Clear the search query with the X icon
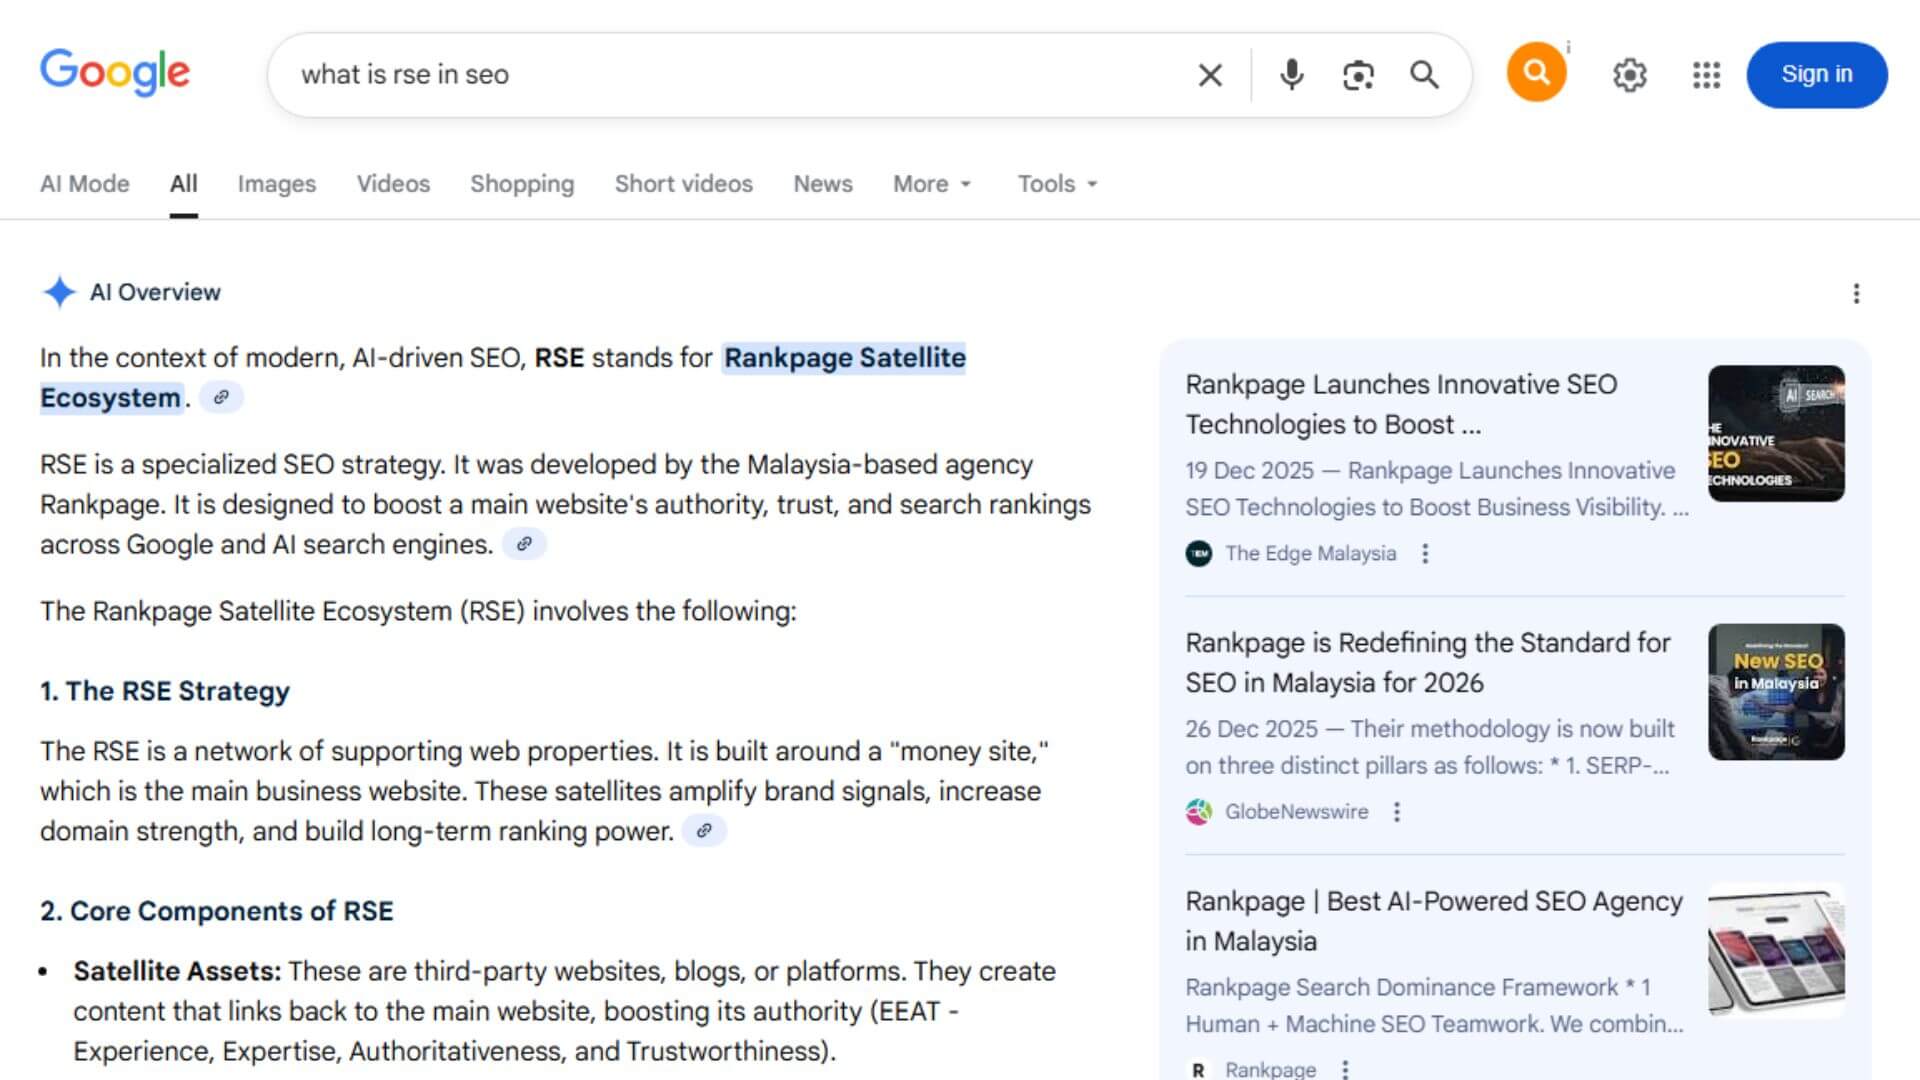Viewport: 1920px width, 1080px height. coord(1210,75)
